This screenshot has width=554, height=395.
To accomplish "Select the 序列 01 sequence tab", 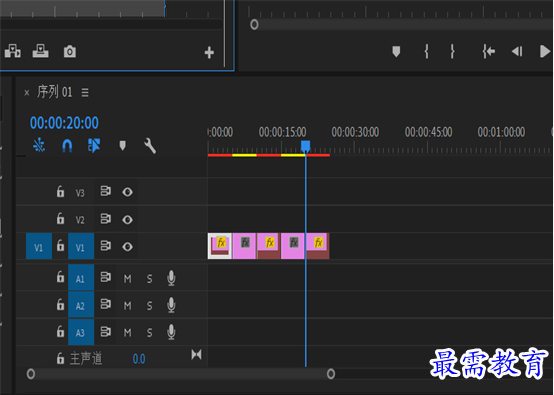I will click(55, 92).
